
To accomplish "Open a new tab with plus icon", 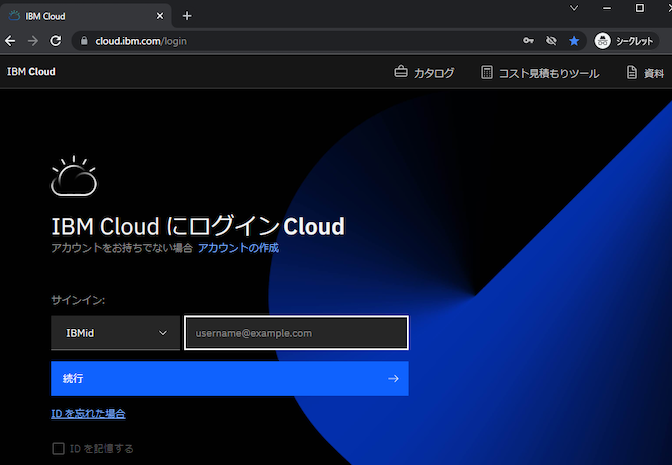I will pyautogui.click(x=187, y=15).
